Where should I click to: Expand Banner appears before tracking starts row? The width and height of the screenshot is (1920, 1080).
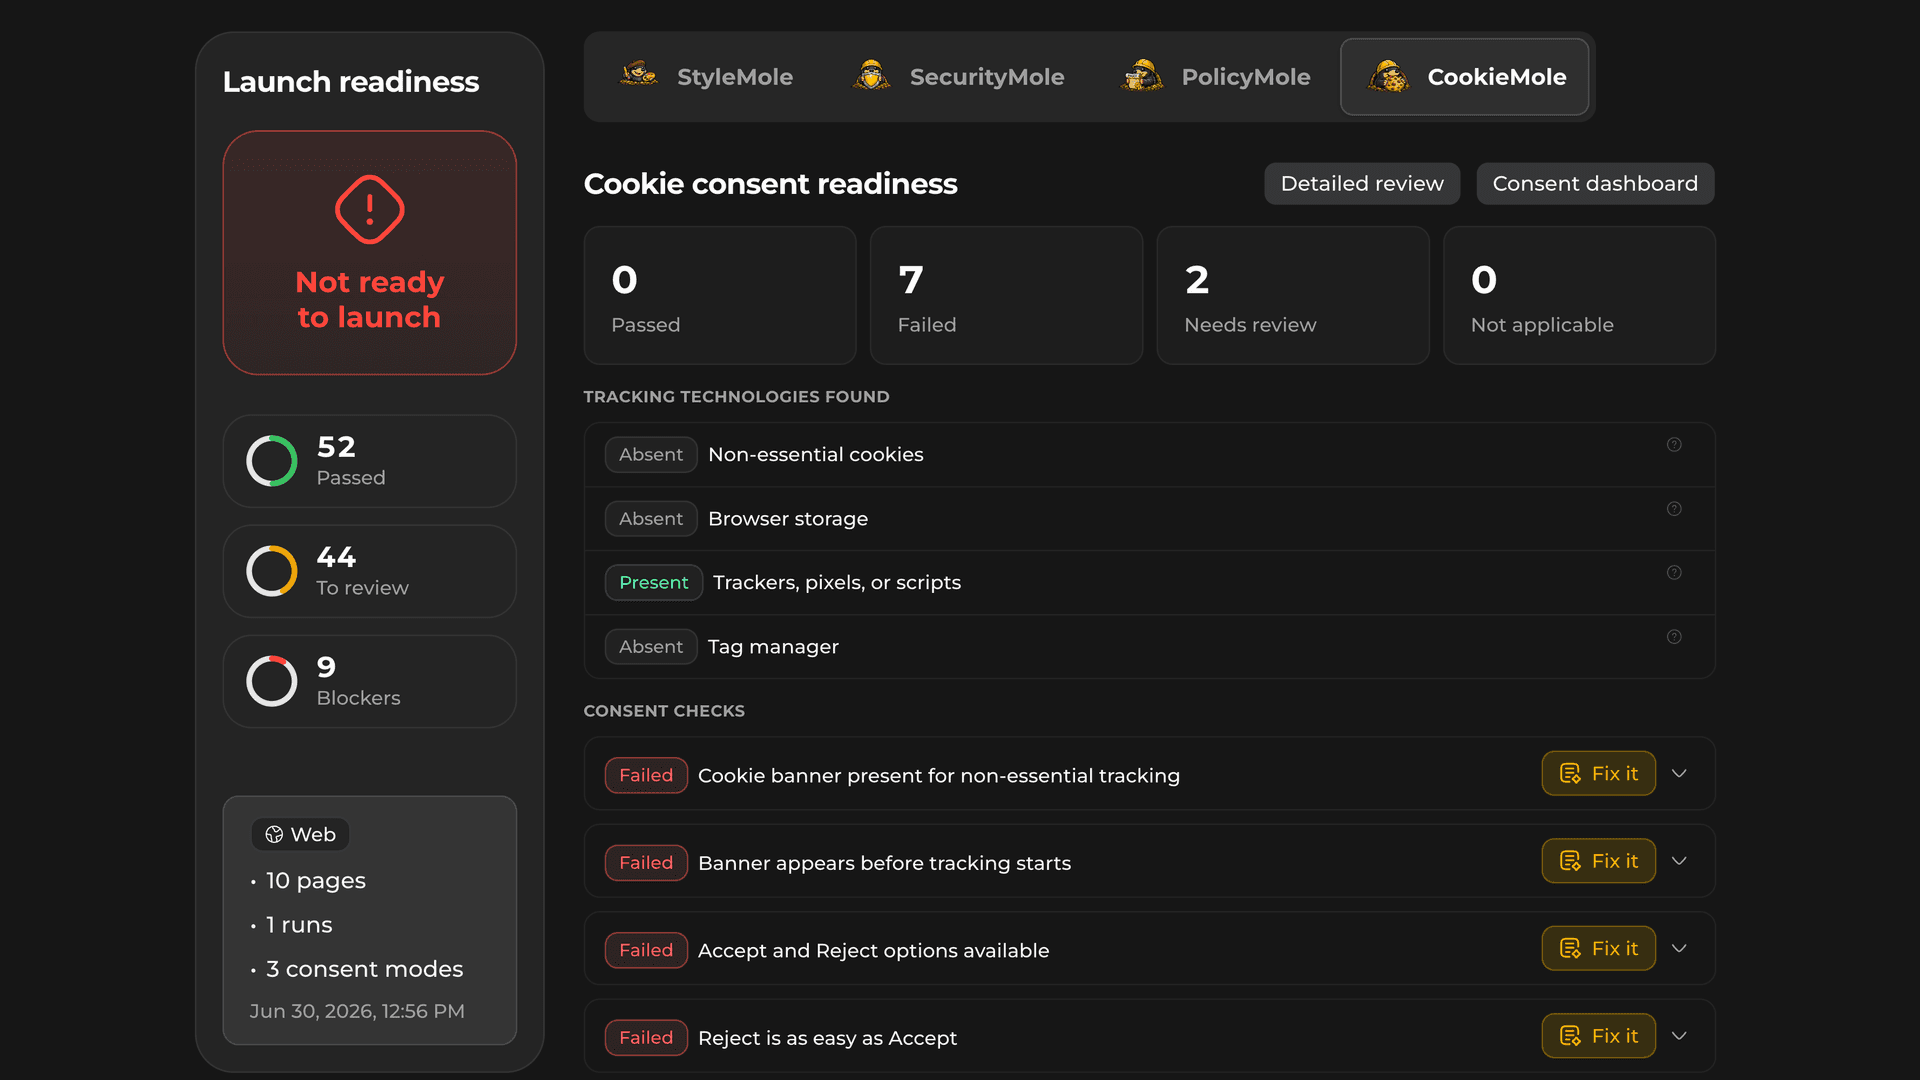tap(1680, 861)
